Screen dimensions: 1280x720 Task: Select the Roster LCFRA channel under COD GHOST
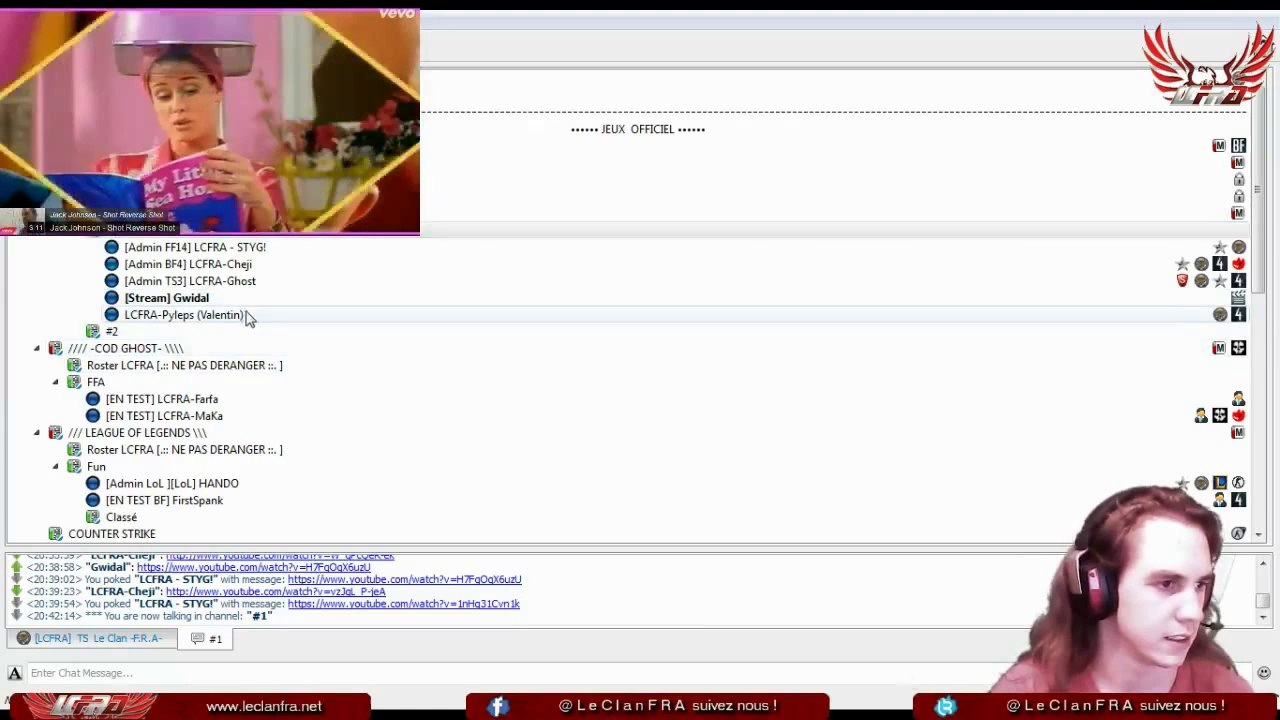185,365
